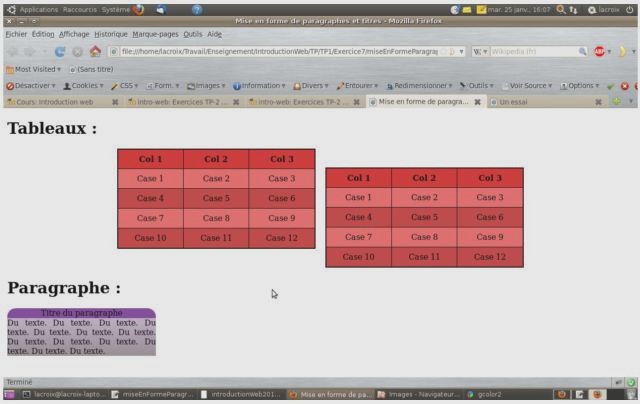Click the Adblock Plus icon
640x404 pixels.
[x=600, y=51]
